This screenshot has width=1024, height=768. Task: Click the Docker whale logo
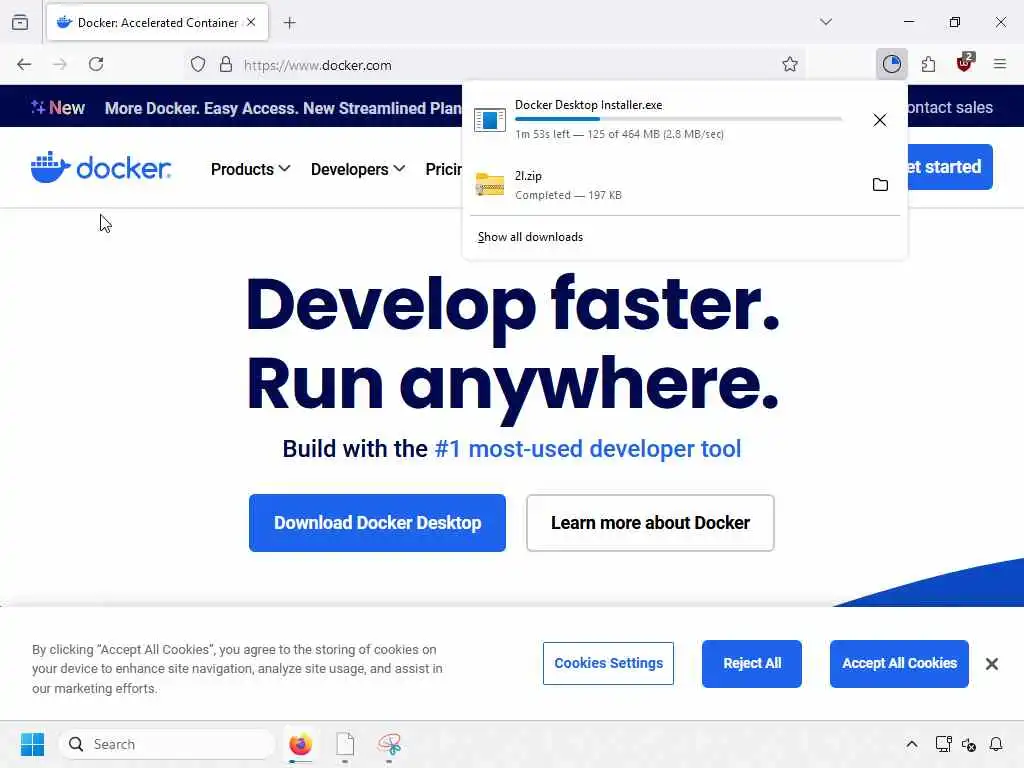pos(101,167)
